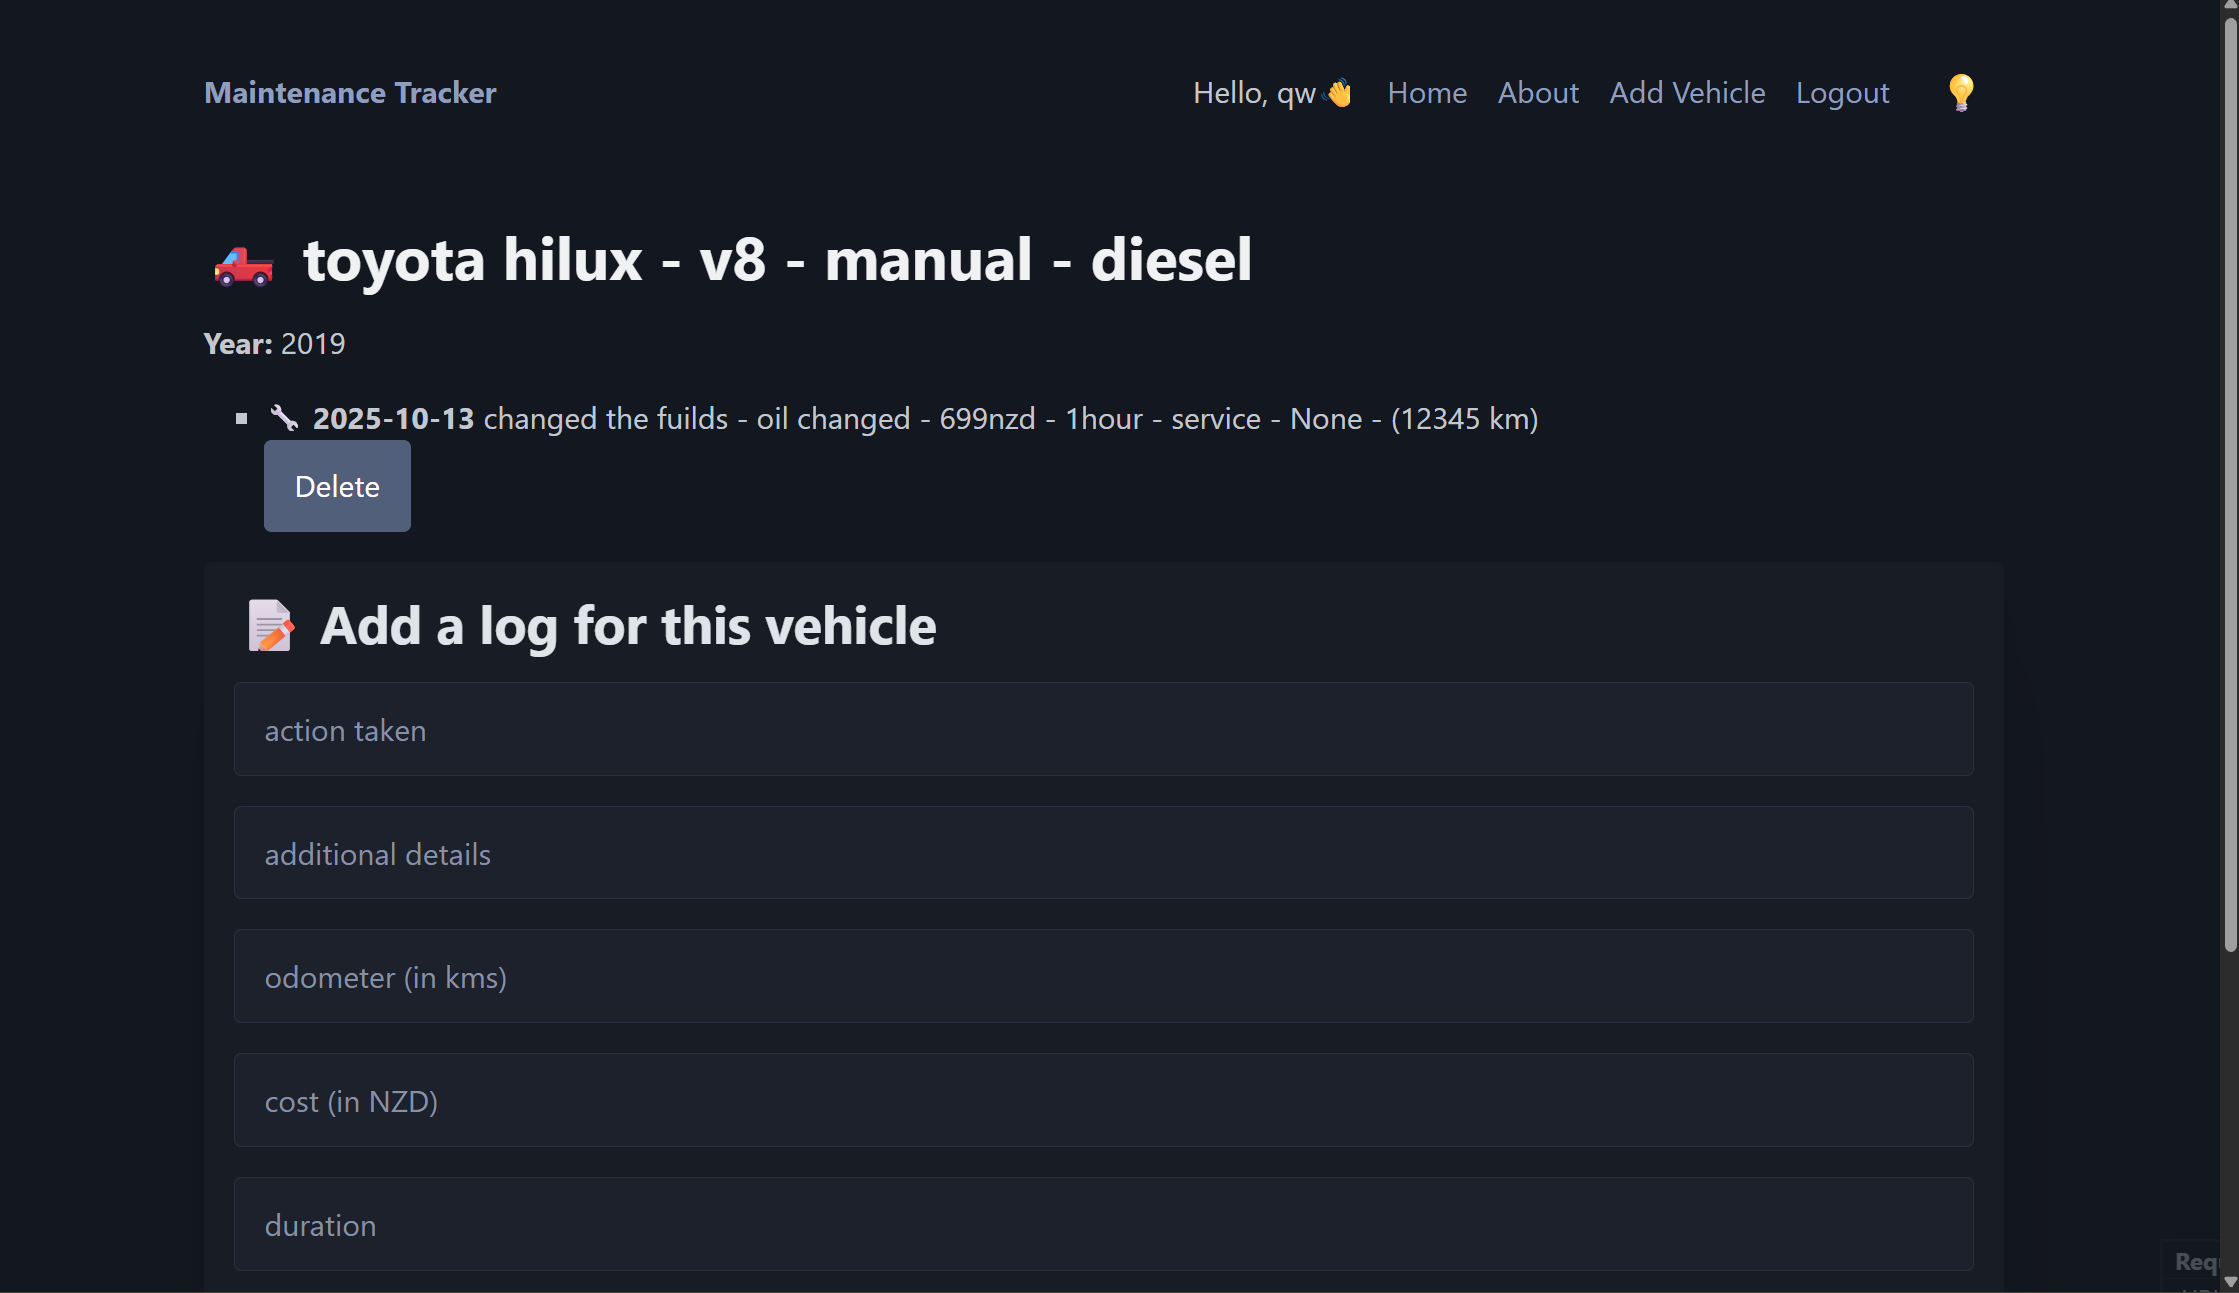Click the waving hand emoji
The image size is (2239, 1293).
pos(1339,93)
